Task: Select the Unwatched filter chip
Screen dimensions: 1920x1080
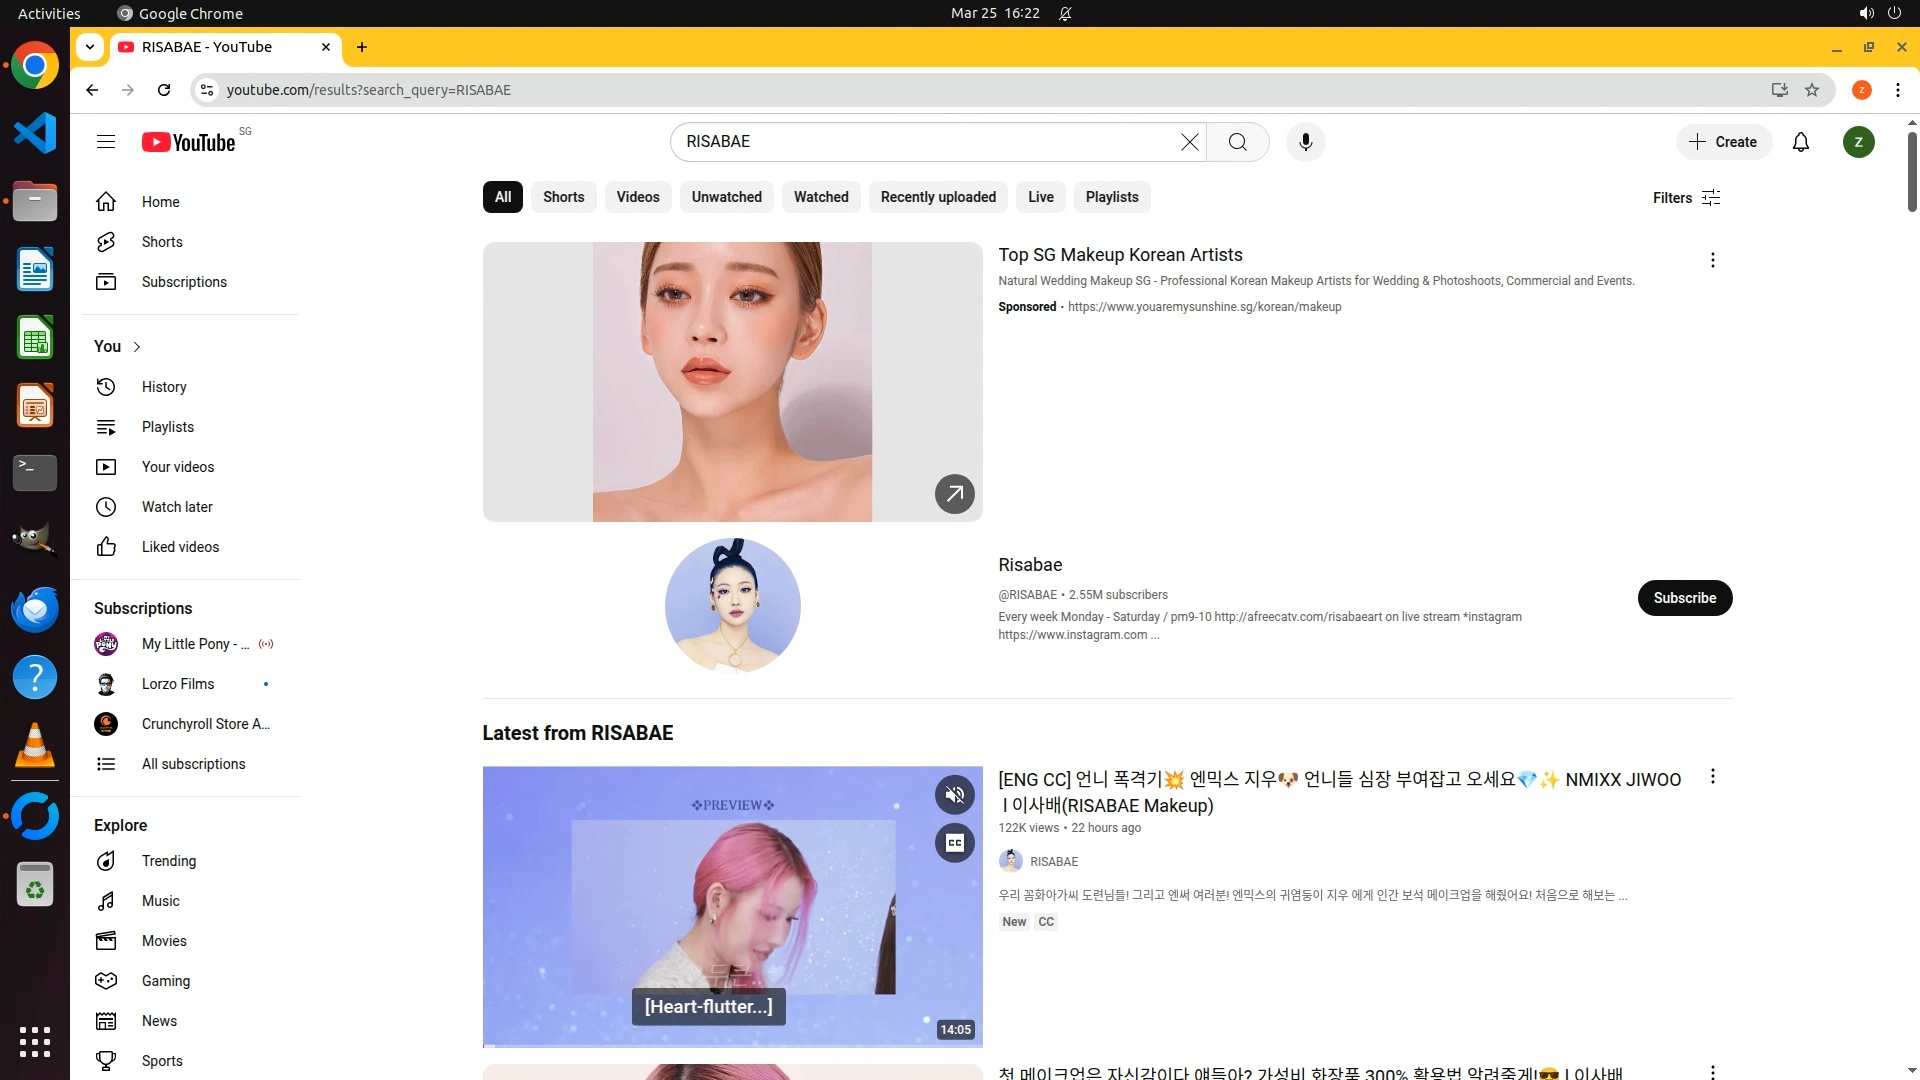Action: [726, 197]
